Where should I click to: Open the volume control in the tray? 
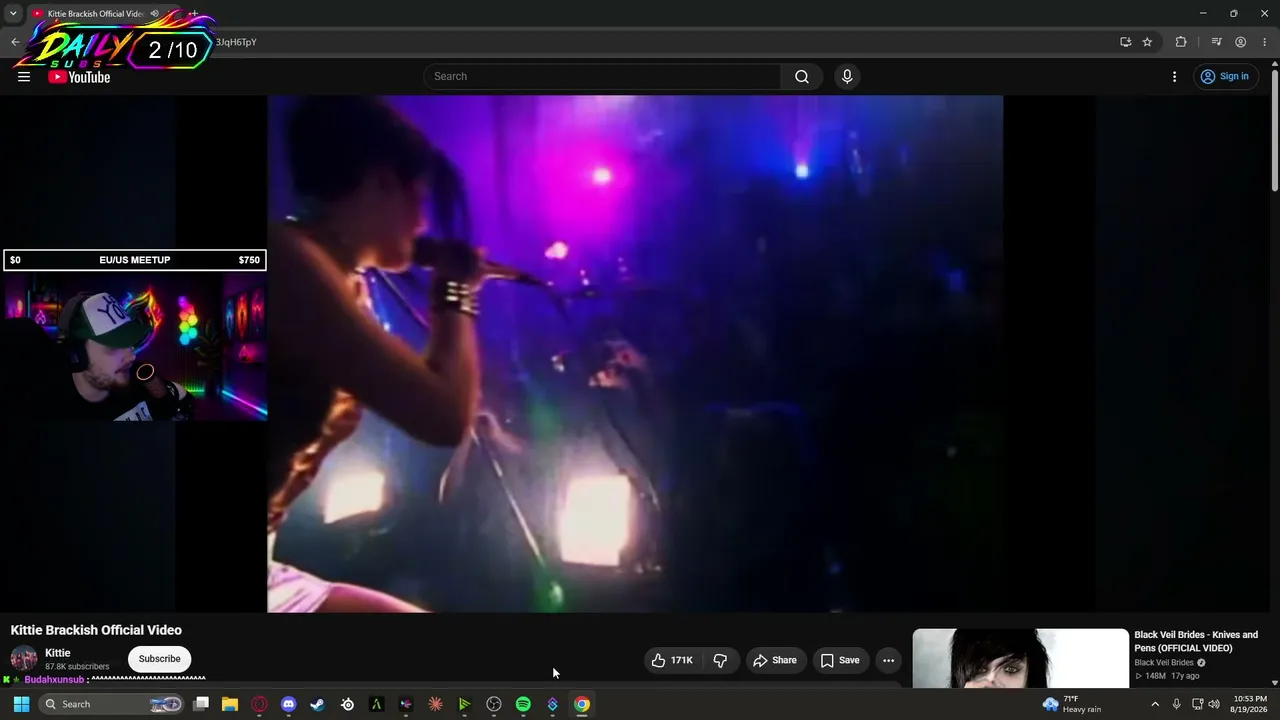pos(1214,704)
